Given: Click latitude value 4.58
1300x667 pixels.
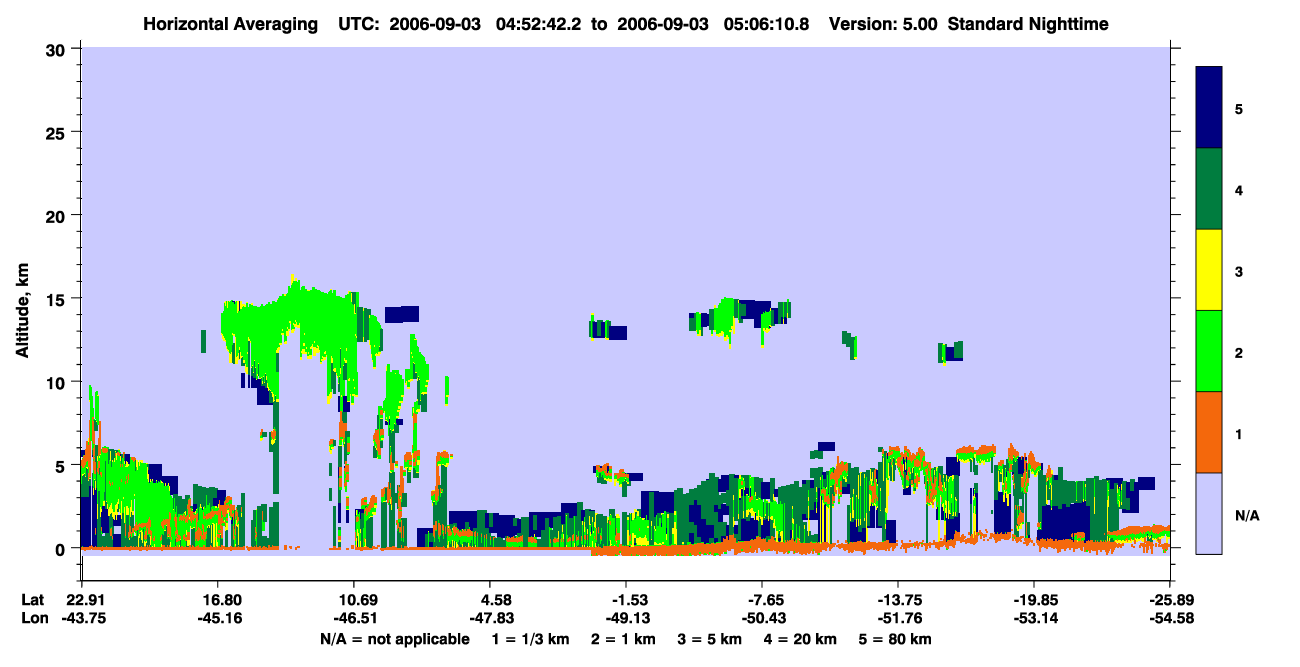Looking at the screenshot, I should tap(489, 599).
